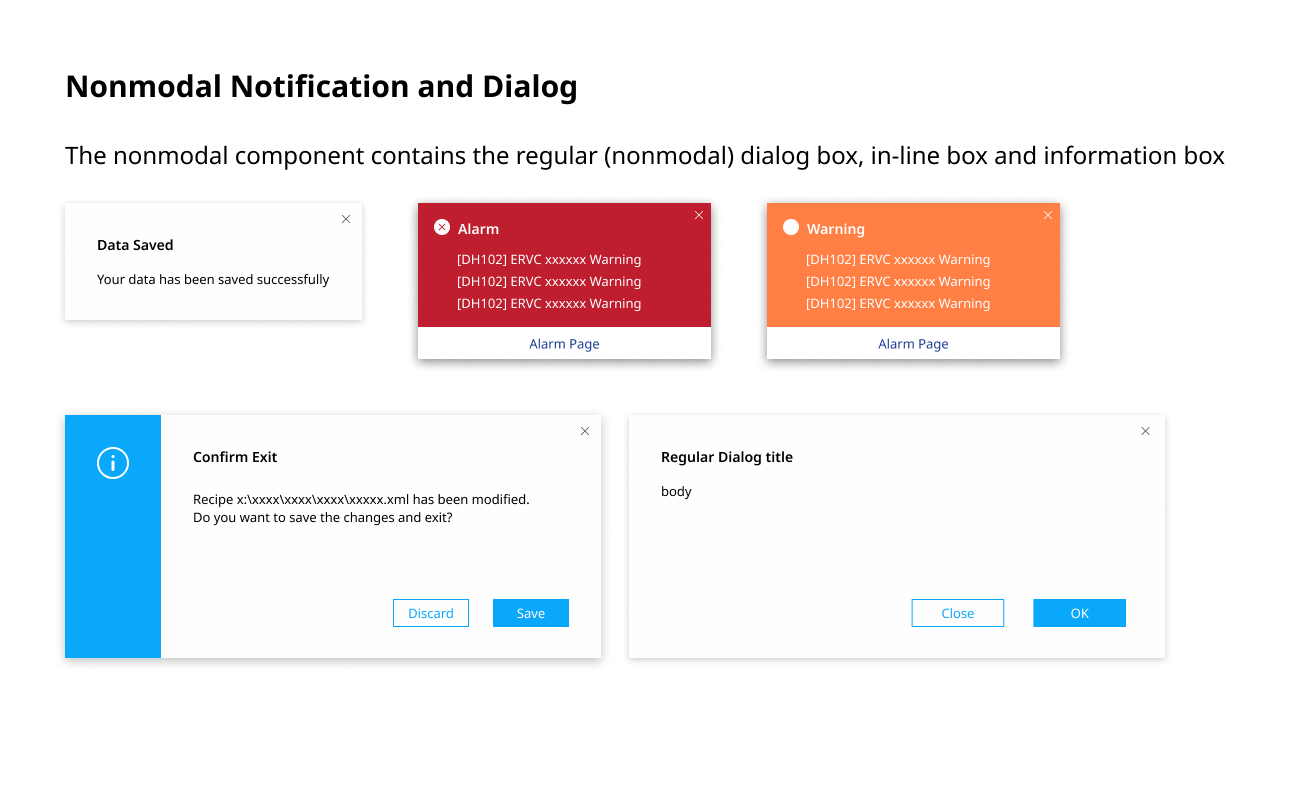Click the Alarm error circle icon
The height and width of the screenshot is (811, 1313).
[x=442, y=228]
